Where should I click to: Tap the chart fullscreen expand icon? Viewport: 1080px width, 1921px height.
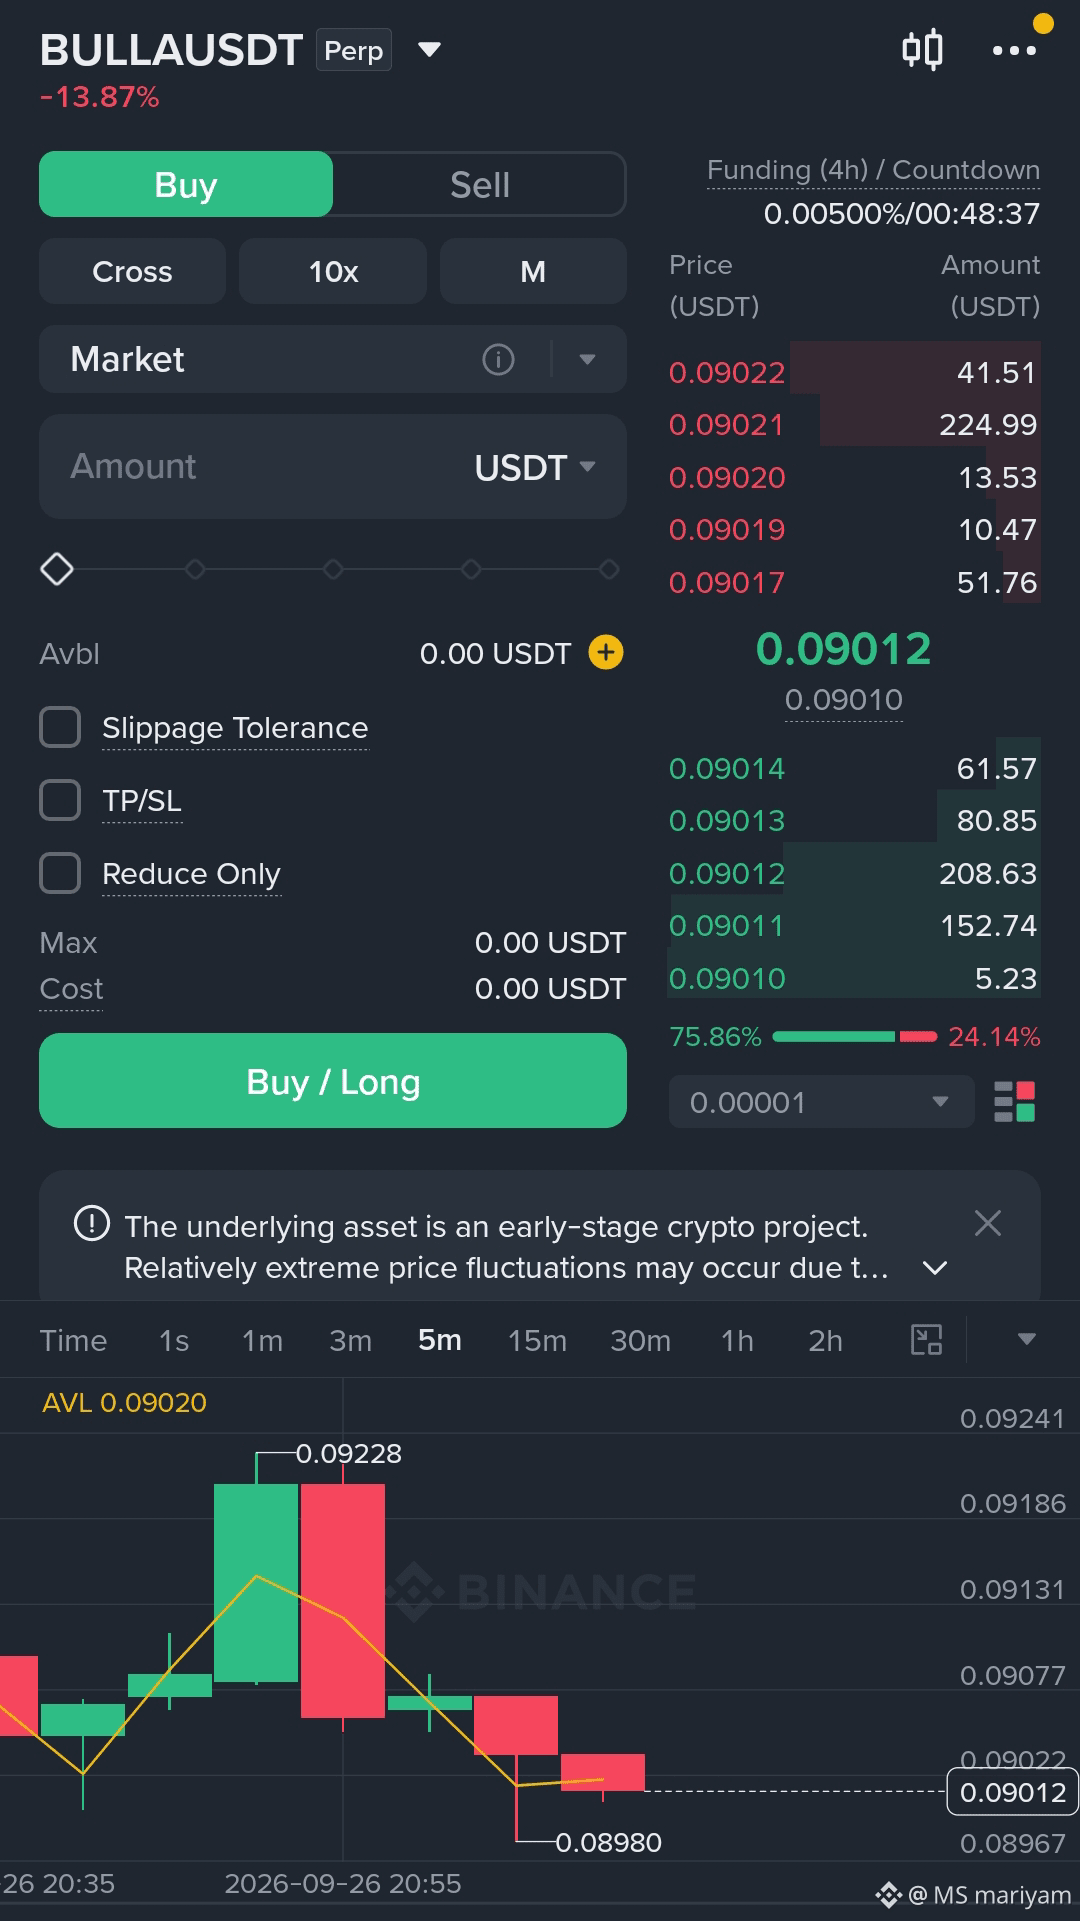pos(926,1340)
